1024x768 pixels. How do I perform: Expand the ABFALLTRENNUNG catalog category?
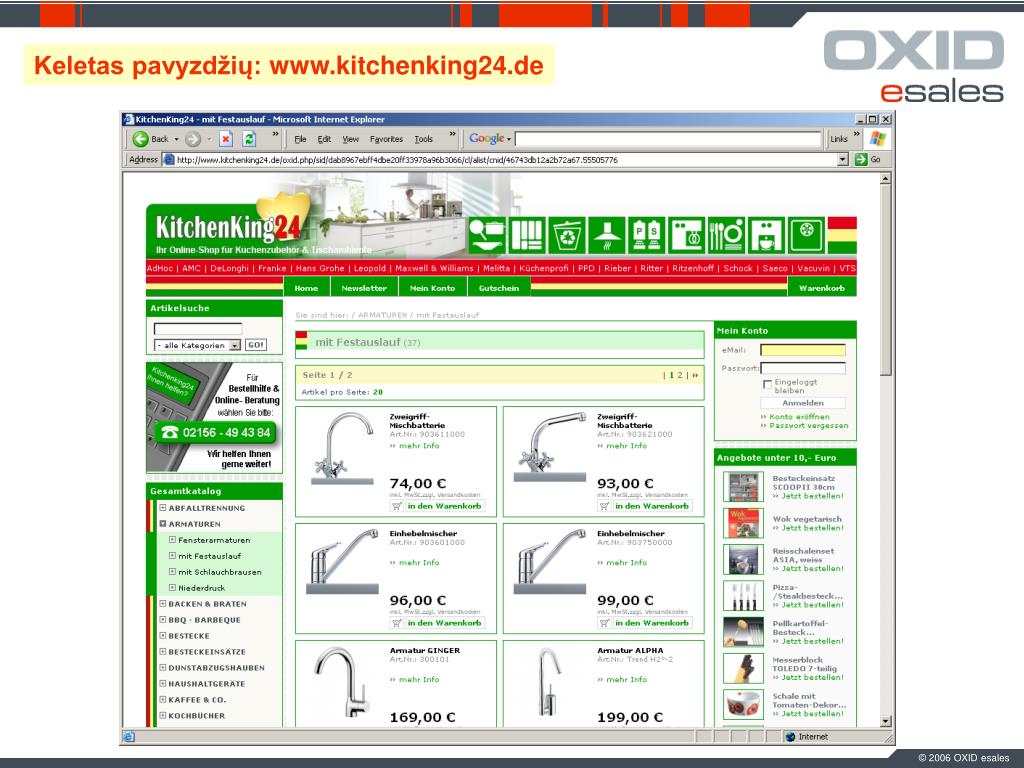coord(163,507)
